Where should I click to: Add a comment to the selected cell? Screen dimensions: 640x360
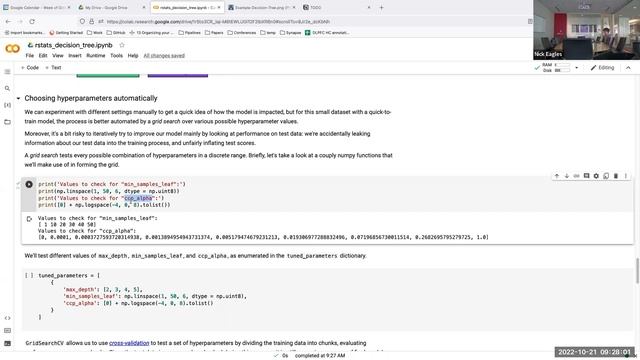tap(586, 176)
